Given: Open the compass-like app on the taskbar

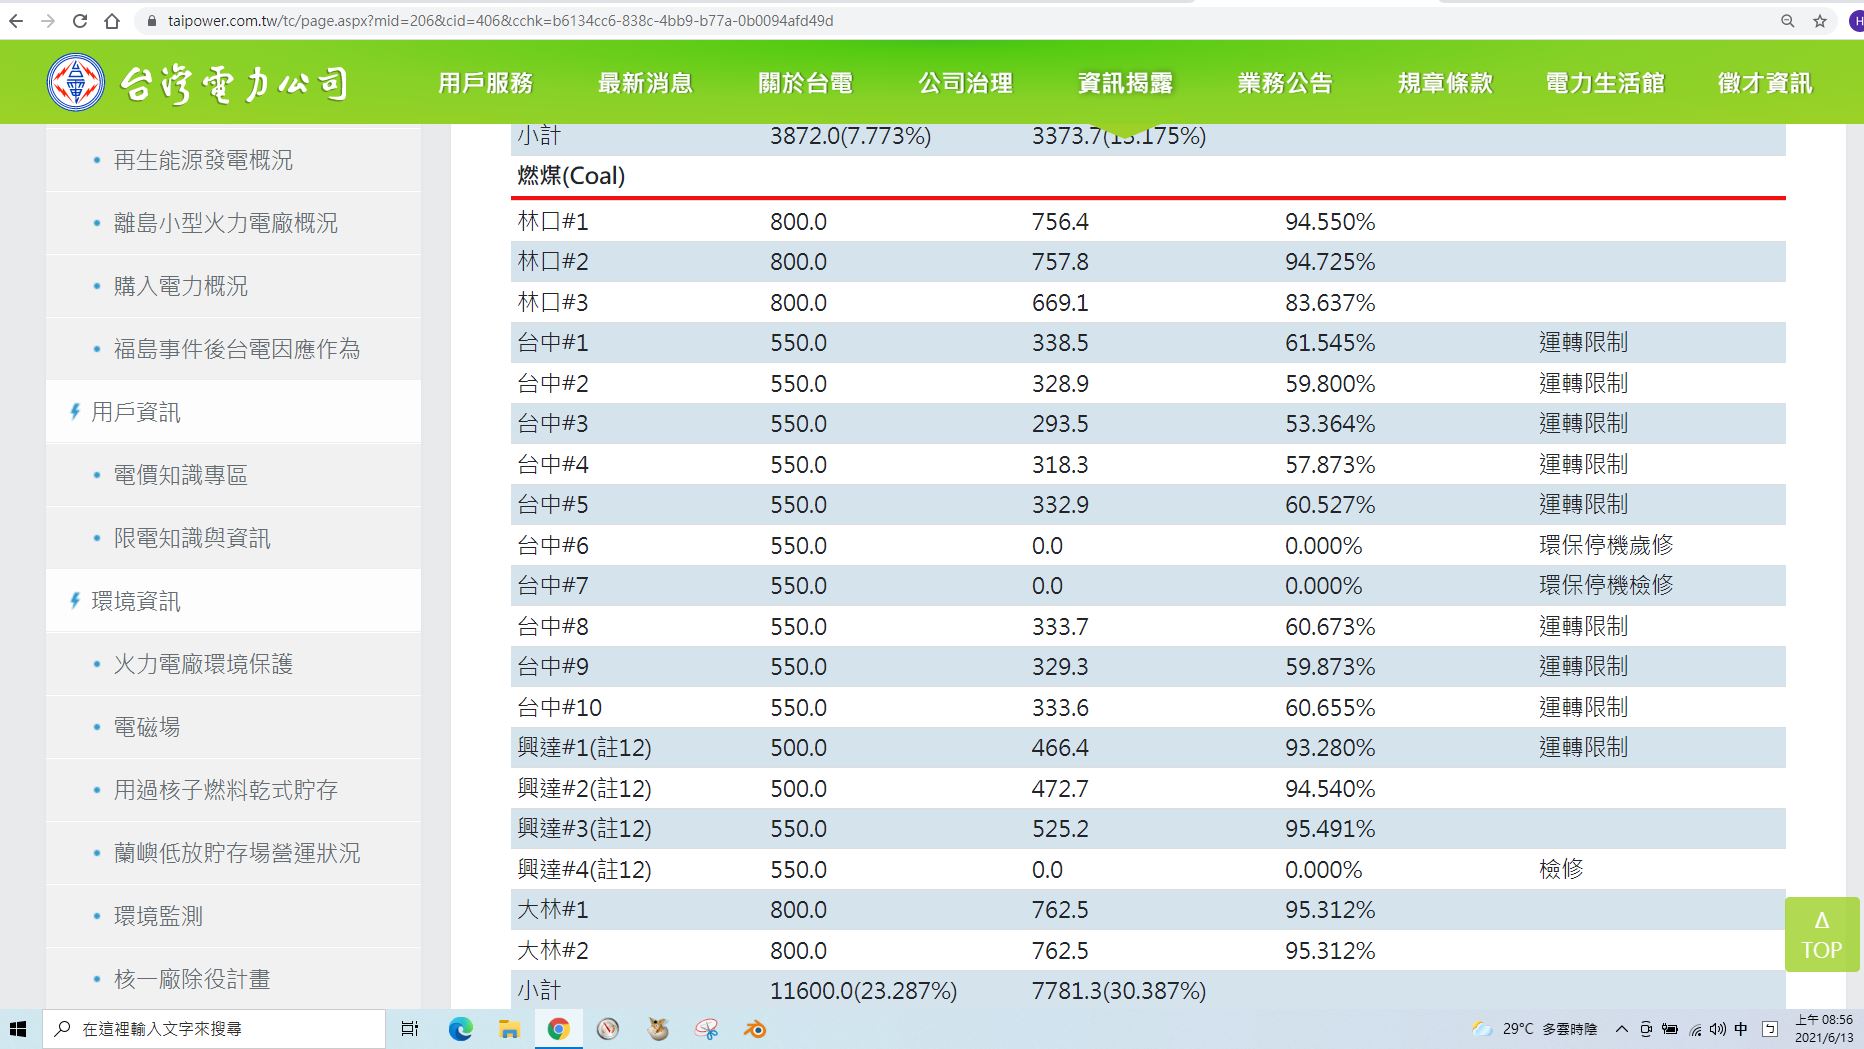Looking at the screenshot, I should point(608,1029).
